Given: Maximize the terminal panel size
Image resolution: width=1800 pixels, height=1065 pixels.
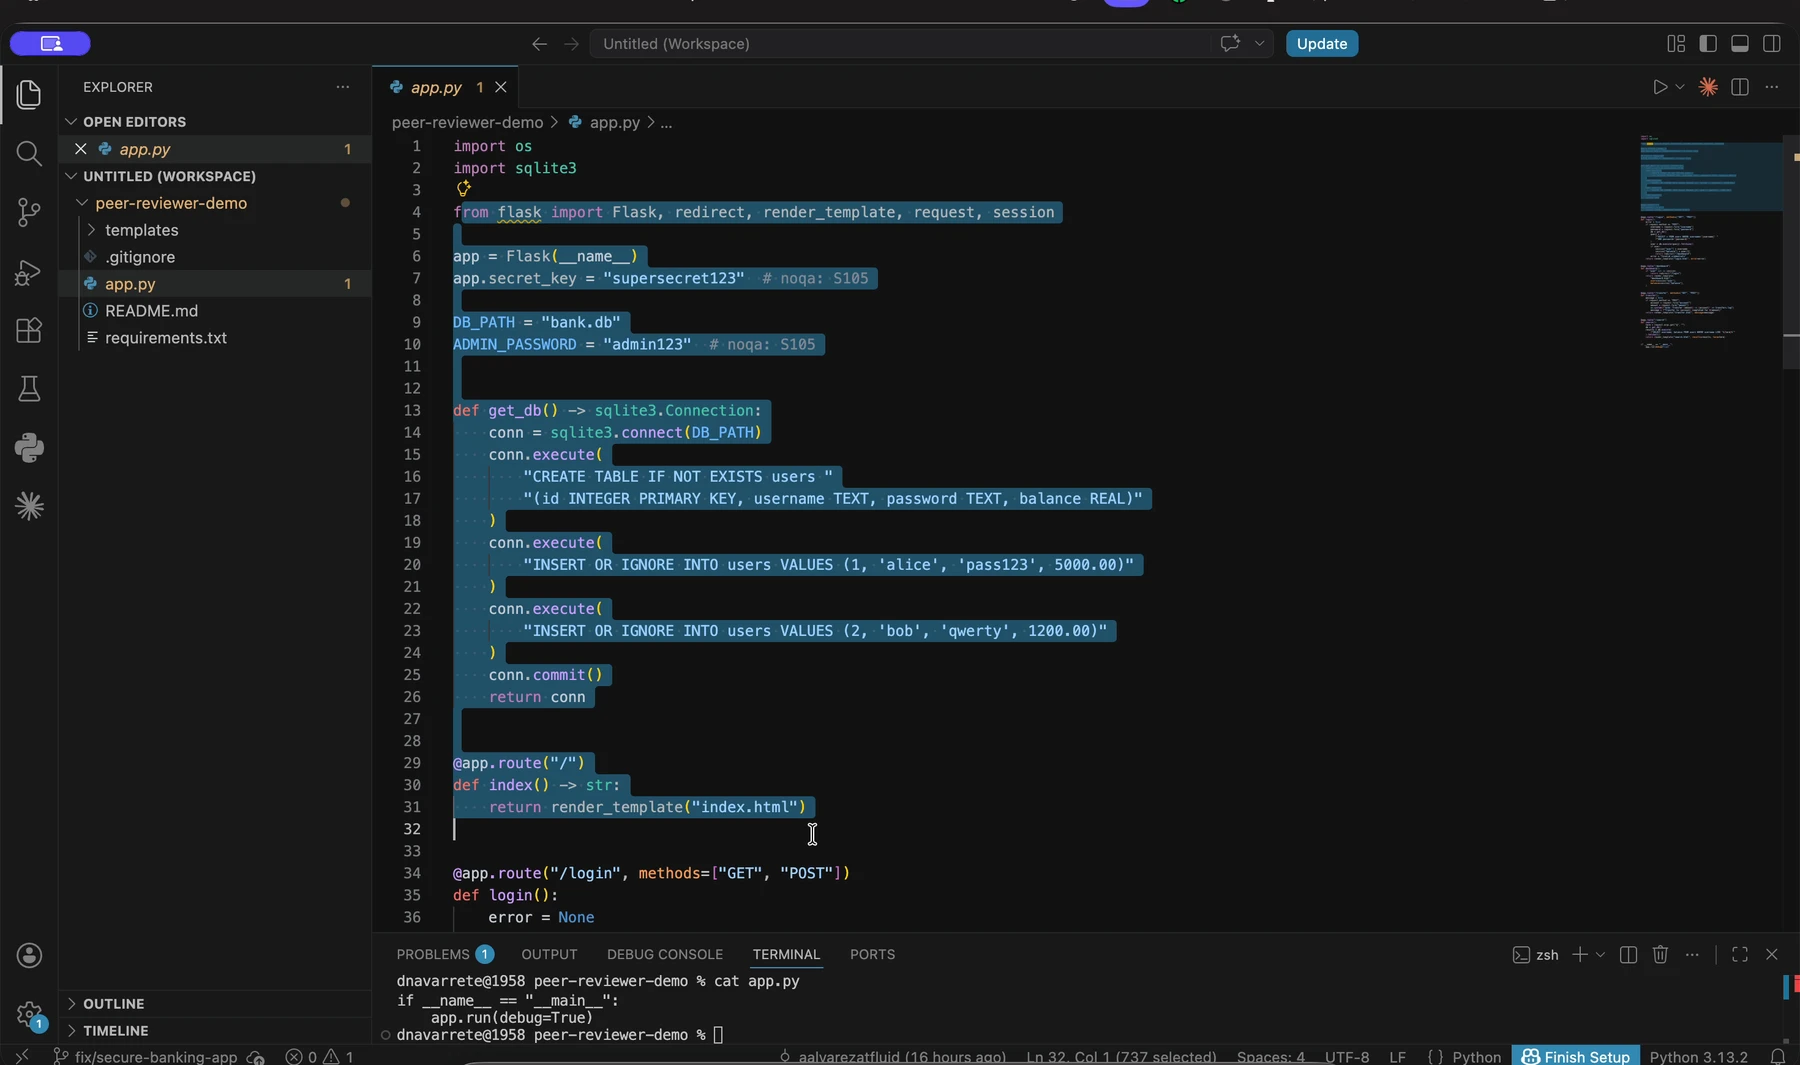Looking at the screenshot, I should [x=1740, y=954].
